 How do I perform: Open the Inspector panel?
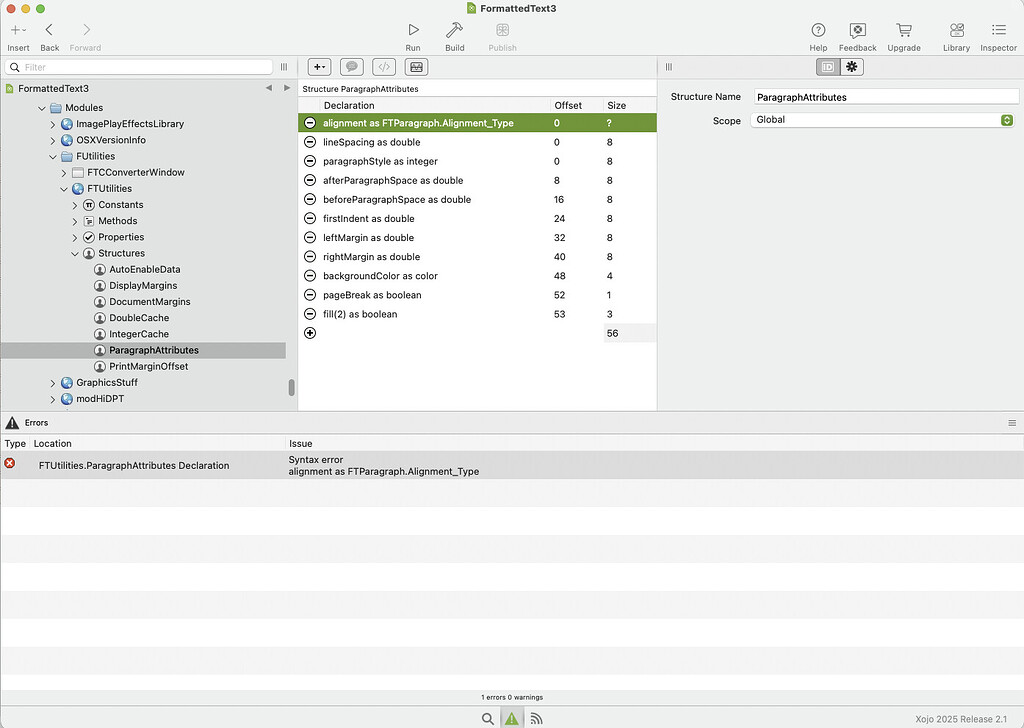[998, 31]
